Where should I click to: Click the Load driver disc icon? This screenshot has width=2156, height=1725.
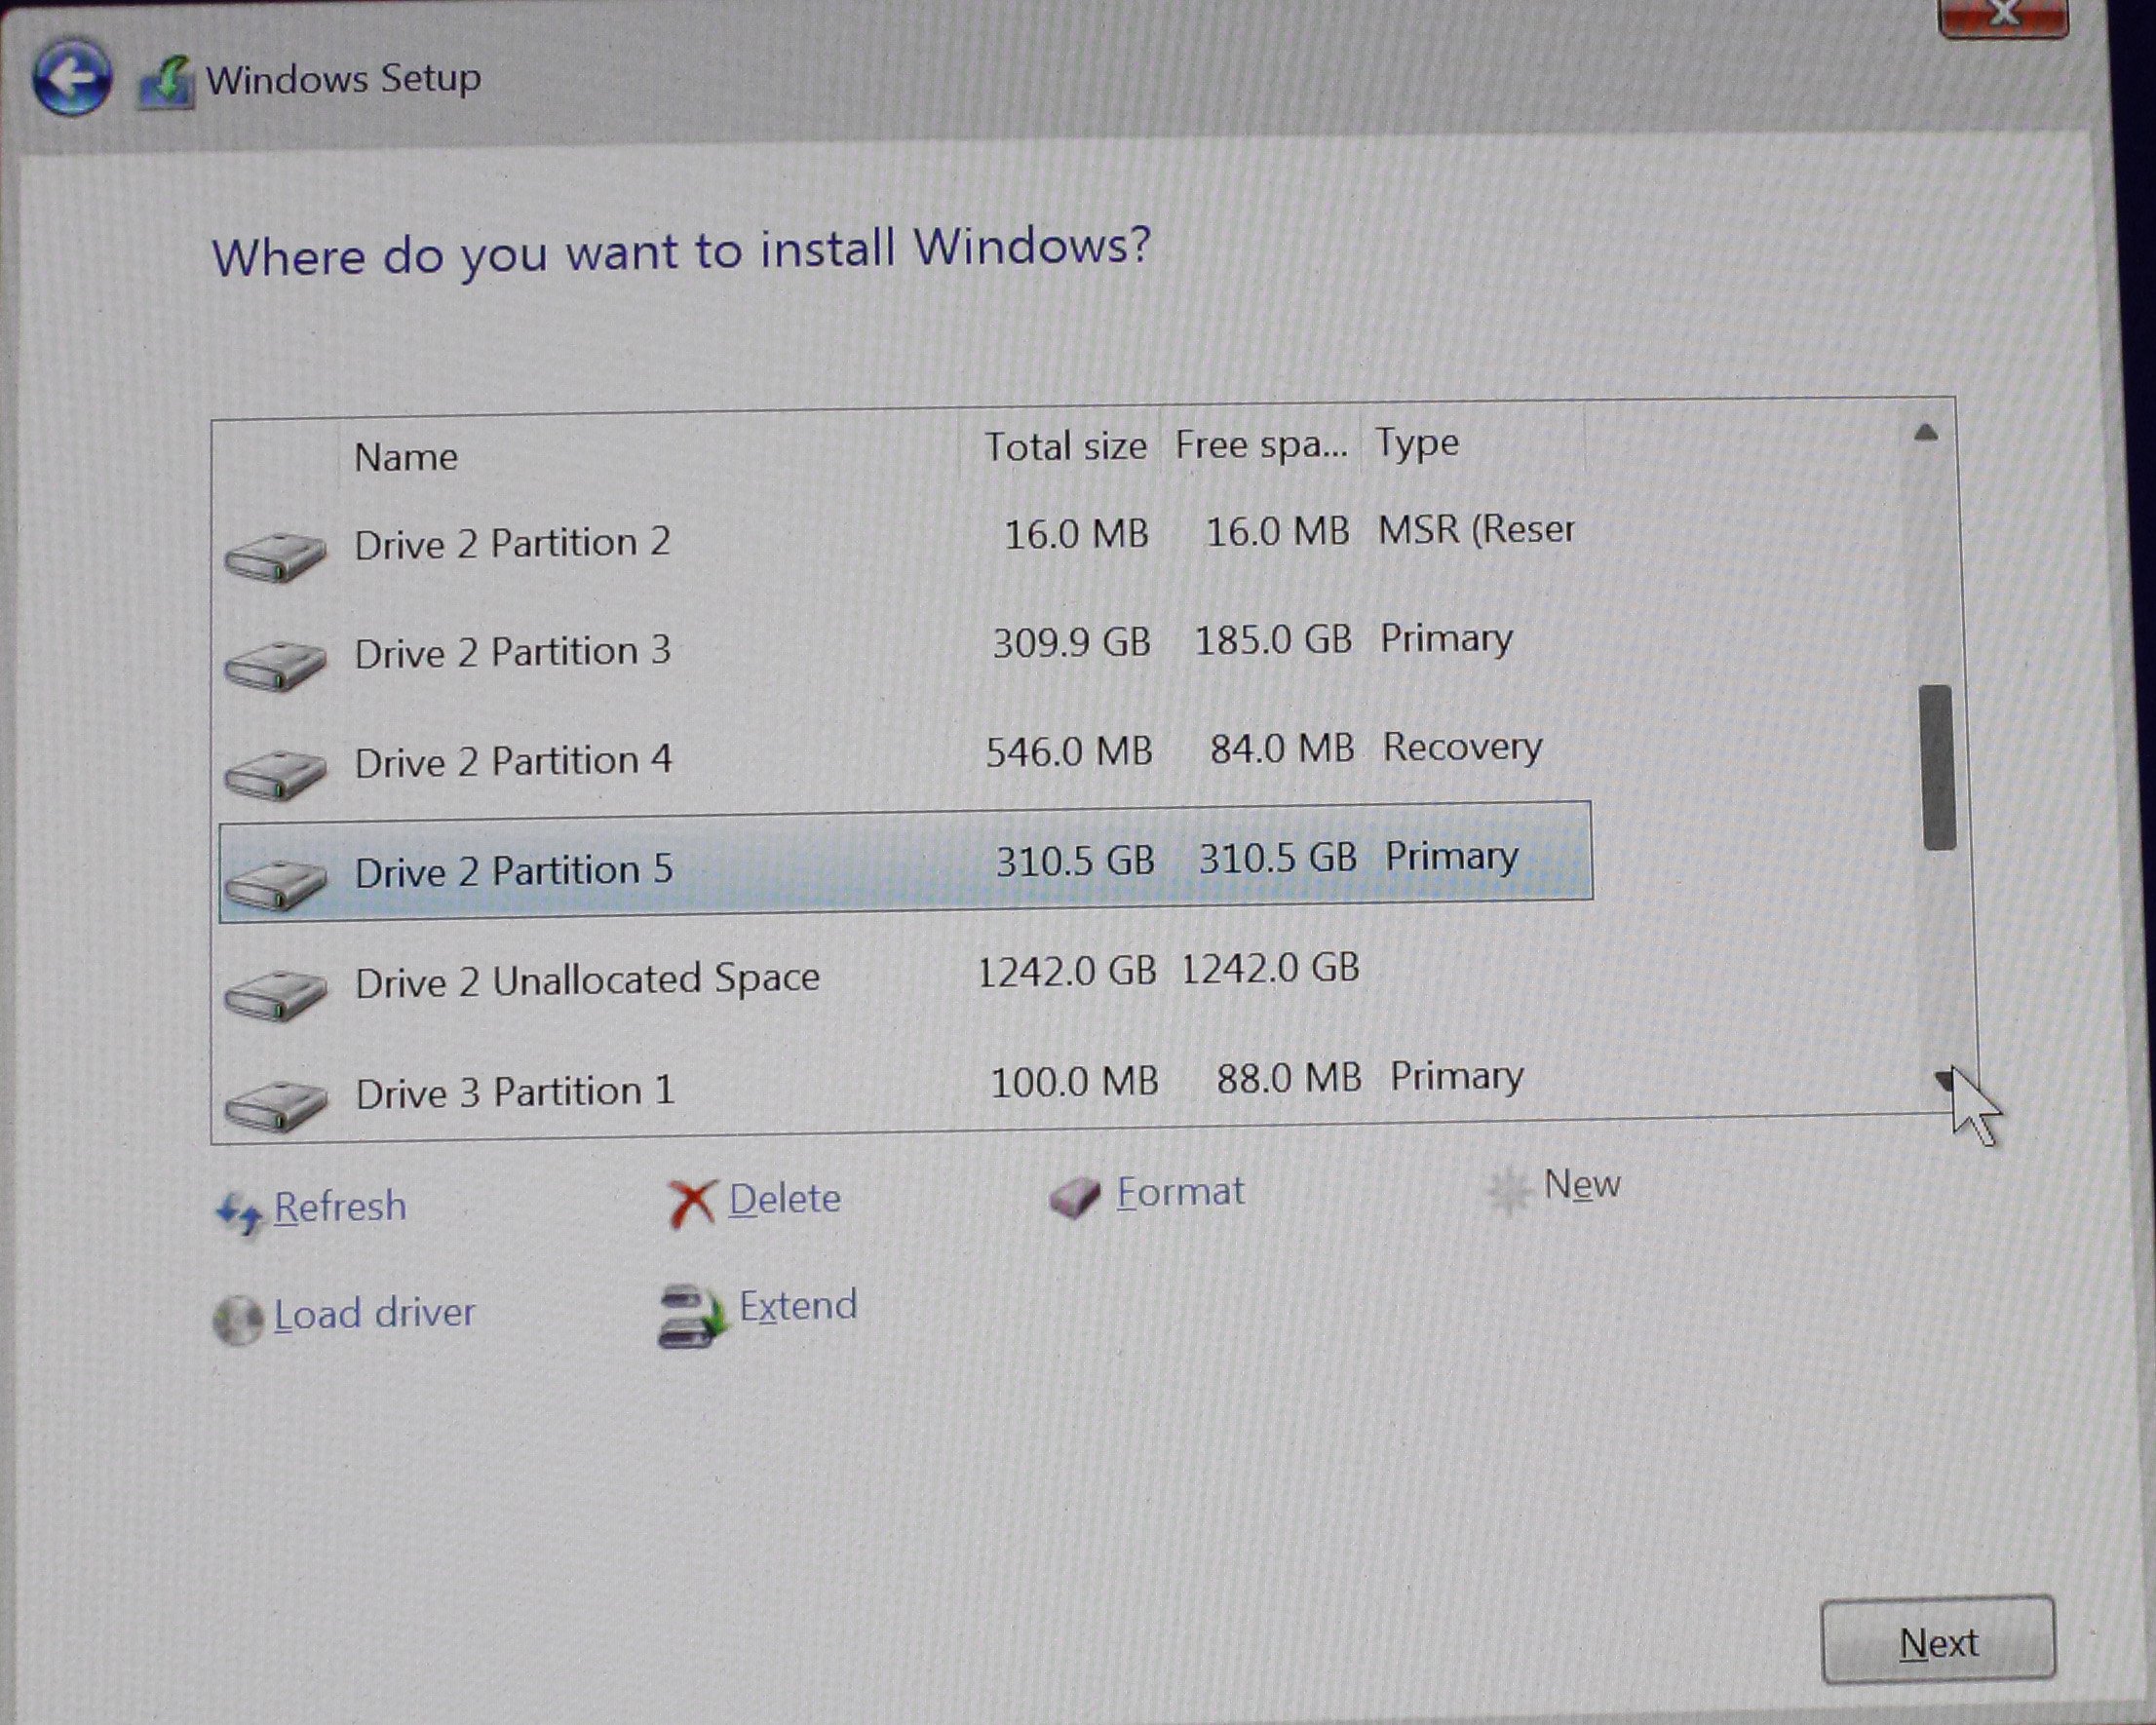[x=238, y=1320]
